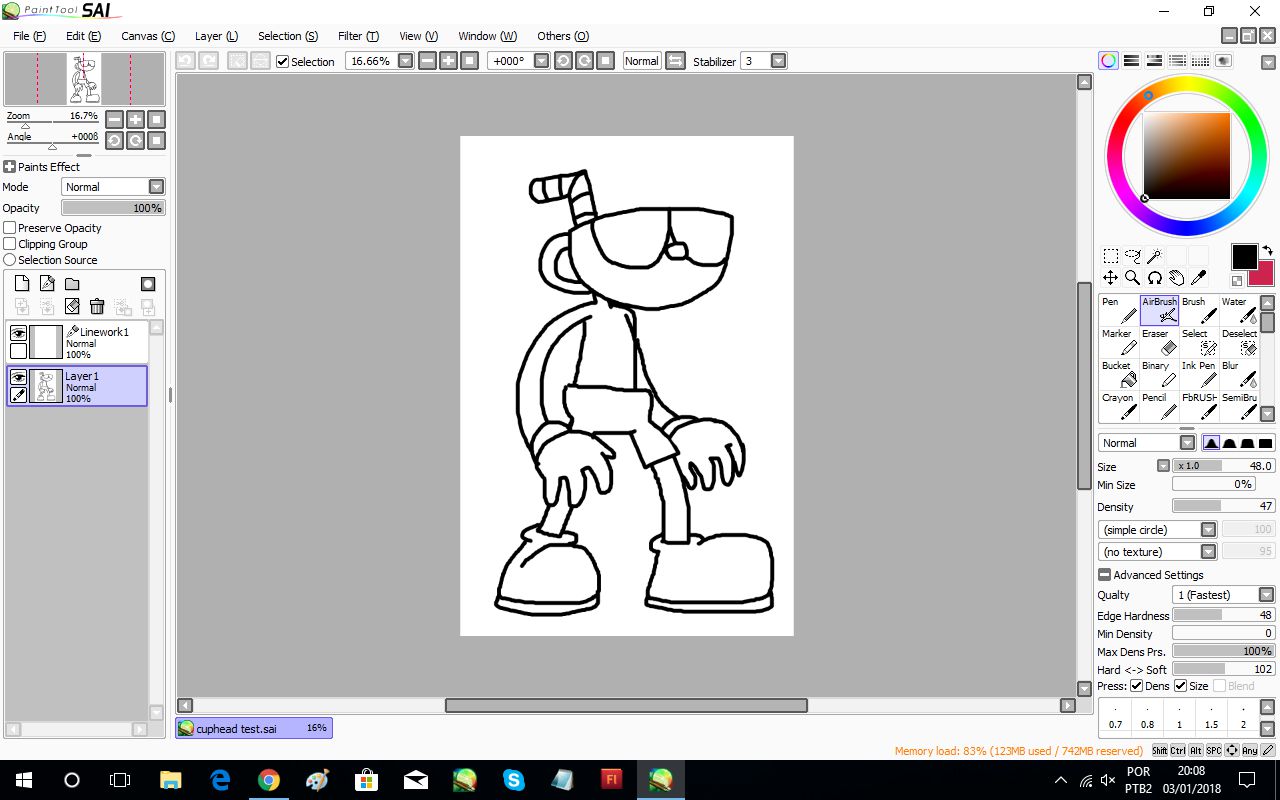Hide Layer1 with its eye icon
This screenshot has width=1280, height=800.
[18, 377]
